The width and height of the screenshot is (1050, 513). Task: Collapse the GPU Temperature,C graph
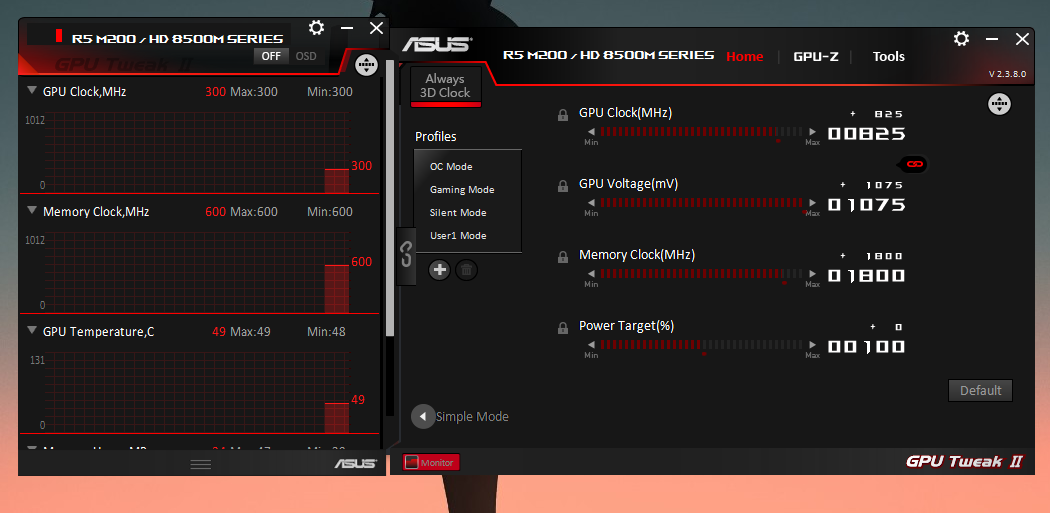point(31,330)
